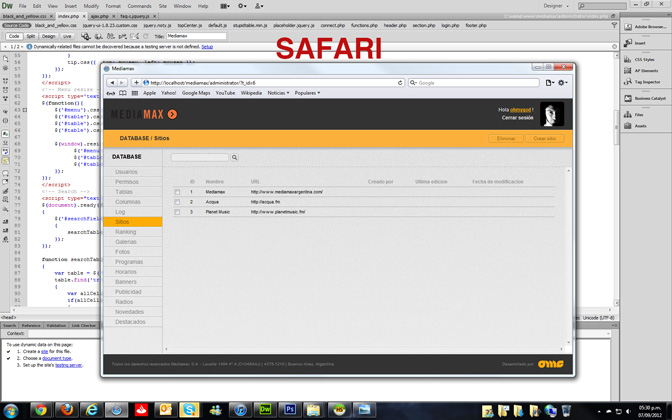Click the ID column header in sites table

tap(192, 182)
